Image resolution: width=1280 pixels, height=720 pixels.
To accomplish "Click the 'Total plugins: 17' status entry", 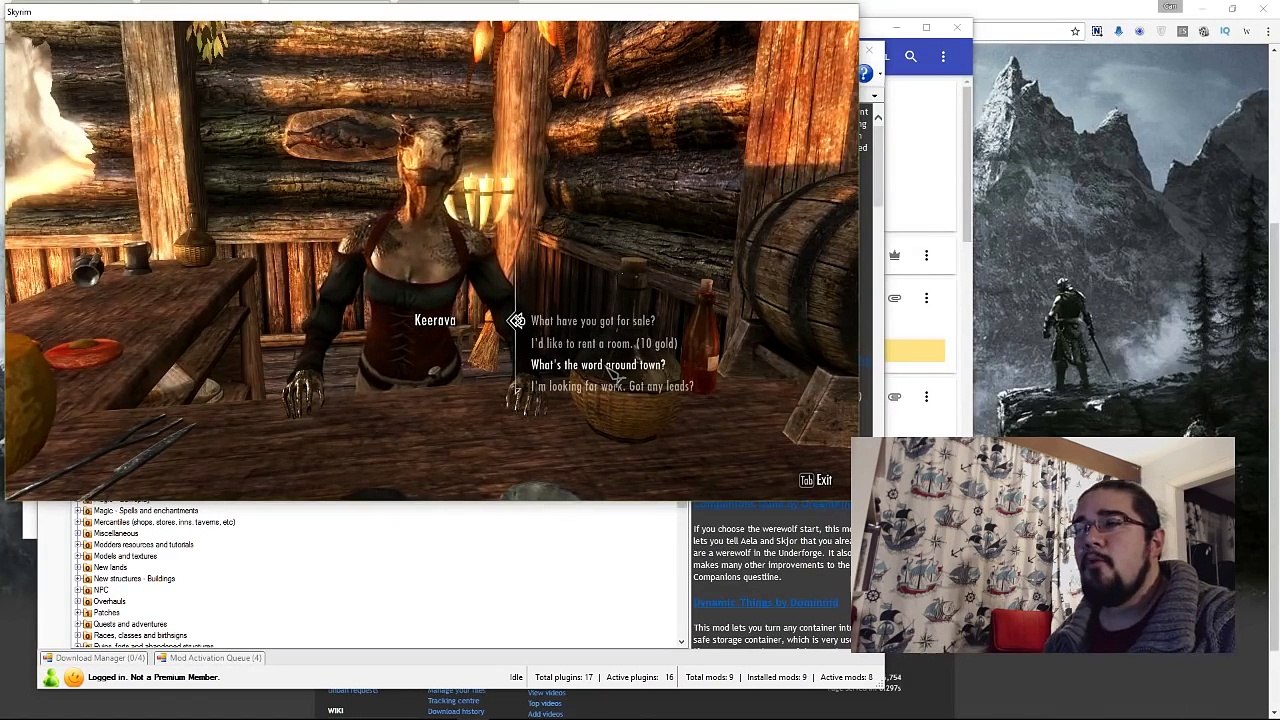I will coord(564,677).
